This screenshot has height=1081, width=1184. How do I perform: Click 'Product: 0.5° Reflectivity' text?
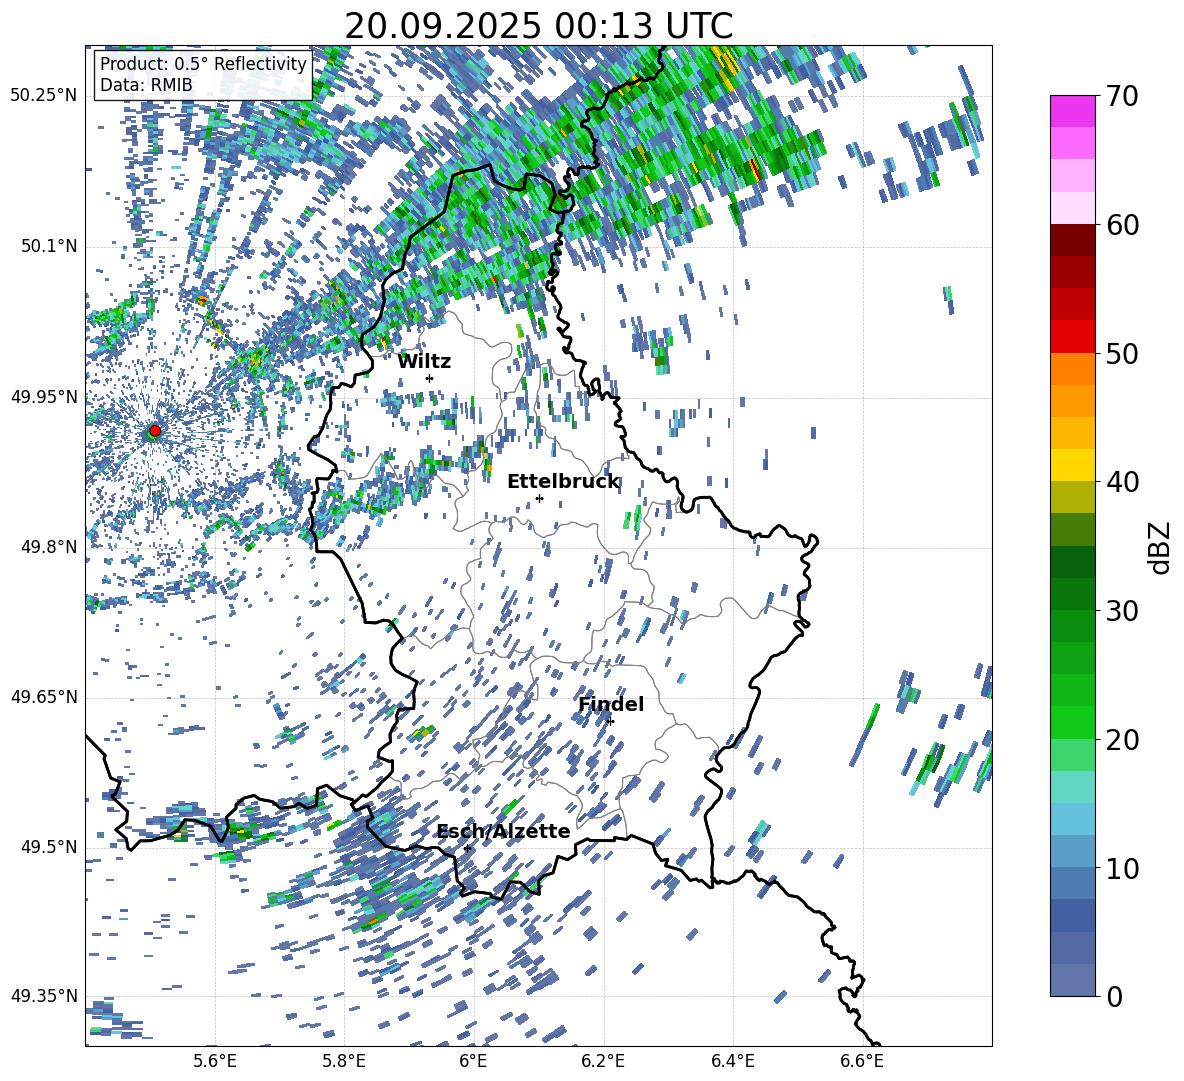[203, 63]
